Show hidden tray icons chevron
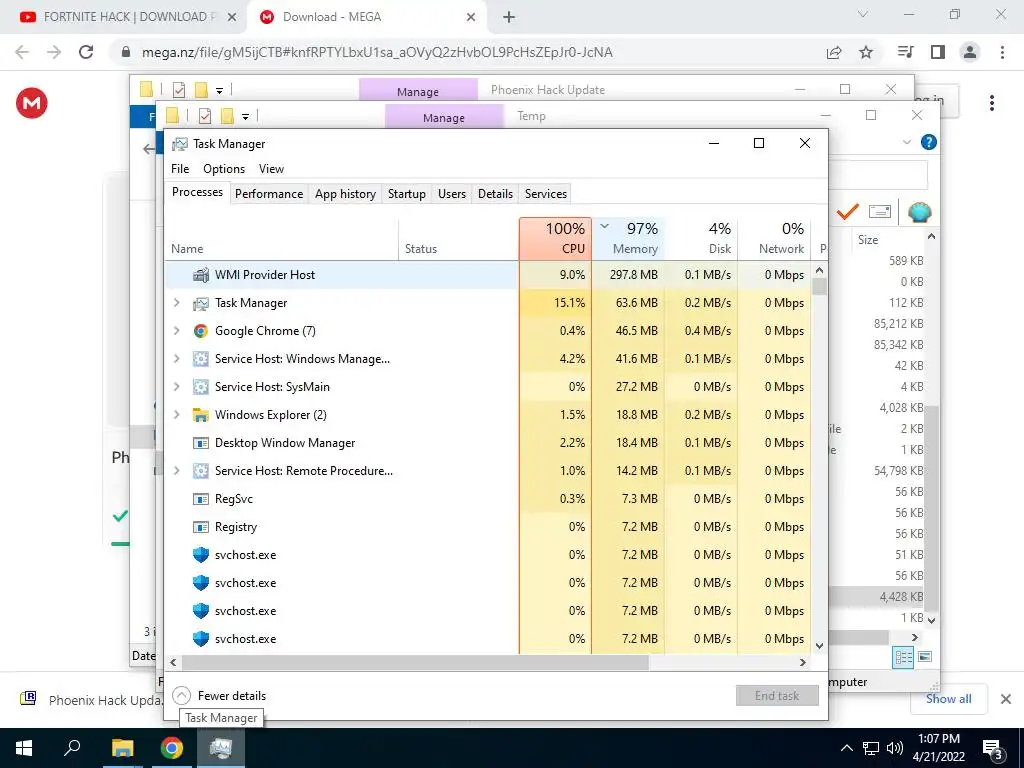1024x768 pixels. tap(846, 748)
